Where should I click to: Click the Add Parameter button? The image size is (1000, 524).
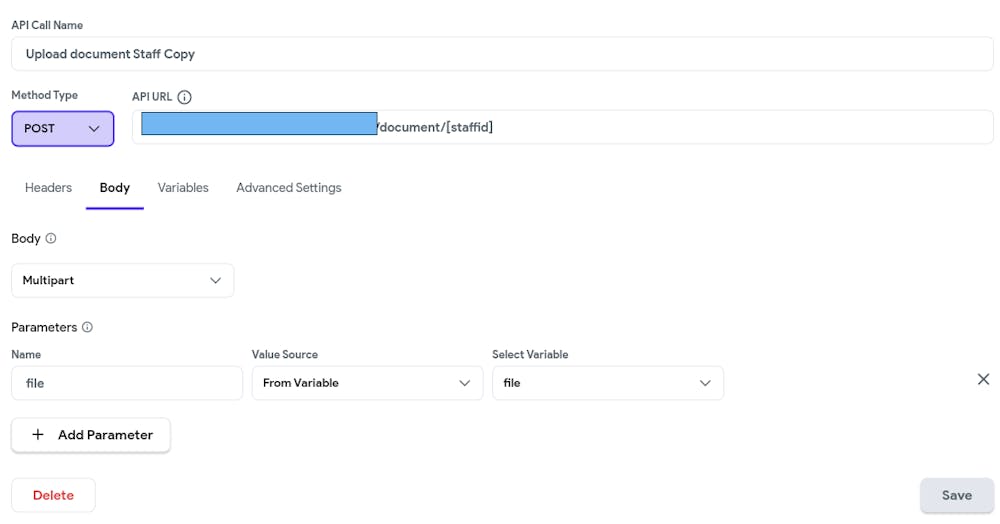click(91, 435)
